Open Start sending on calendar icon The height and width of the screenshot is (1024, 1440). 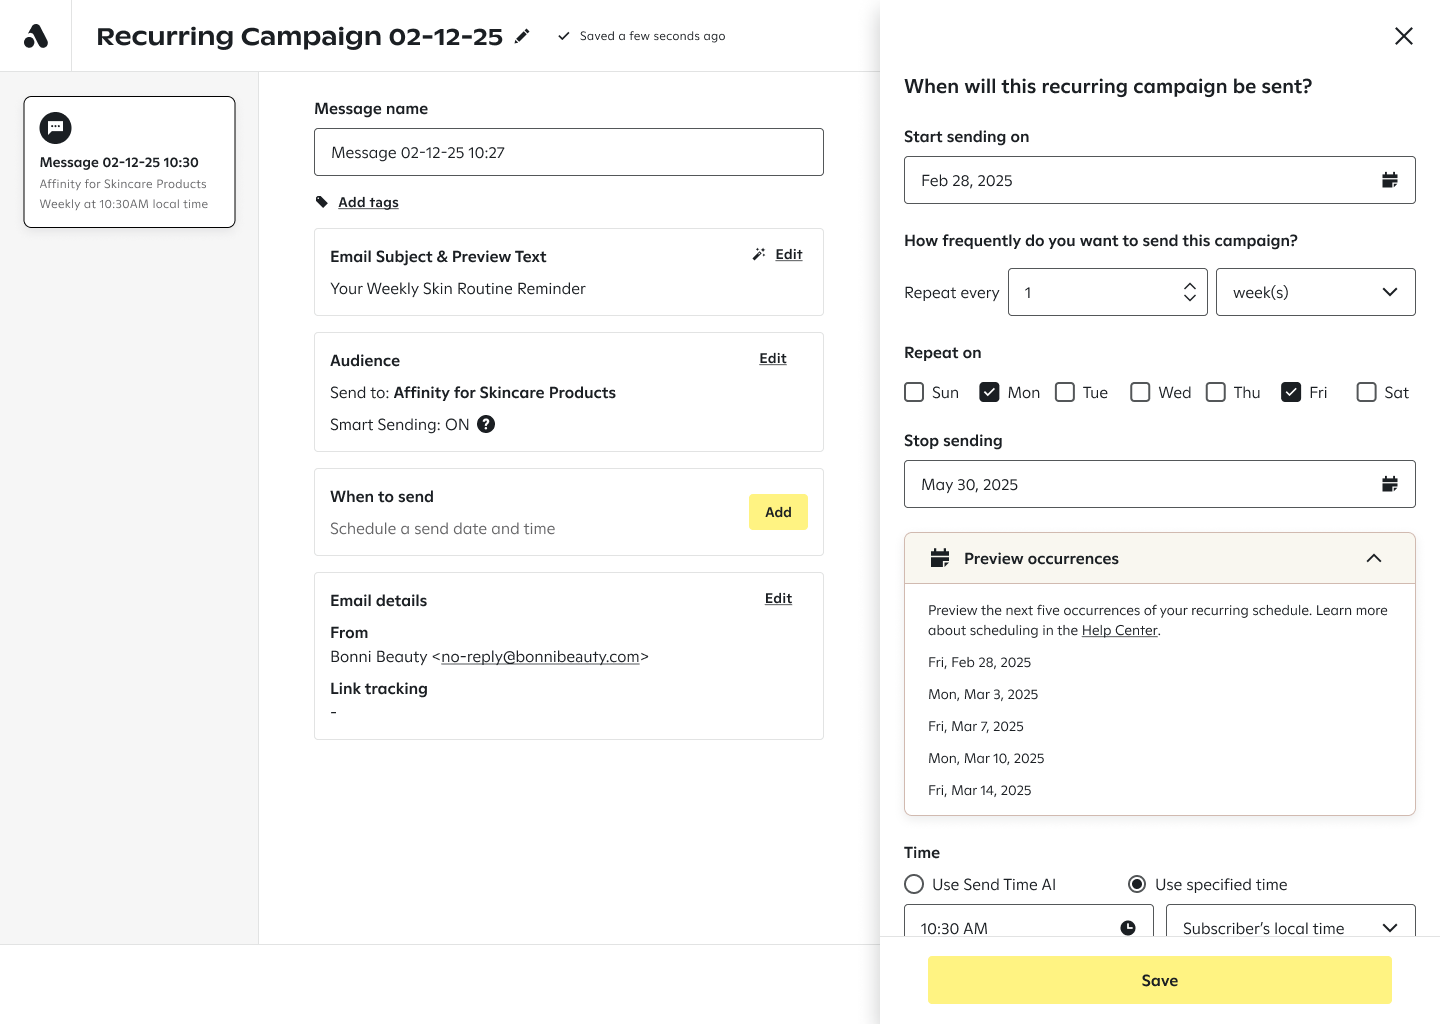[1389, 180]
